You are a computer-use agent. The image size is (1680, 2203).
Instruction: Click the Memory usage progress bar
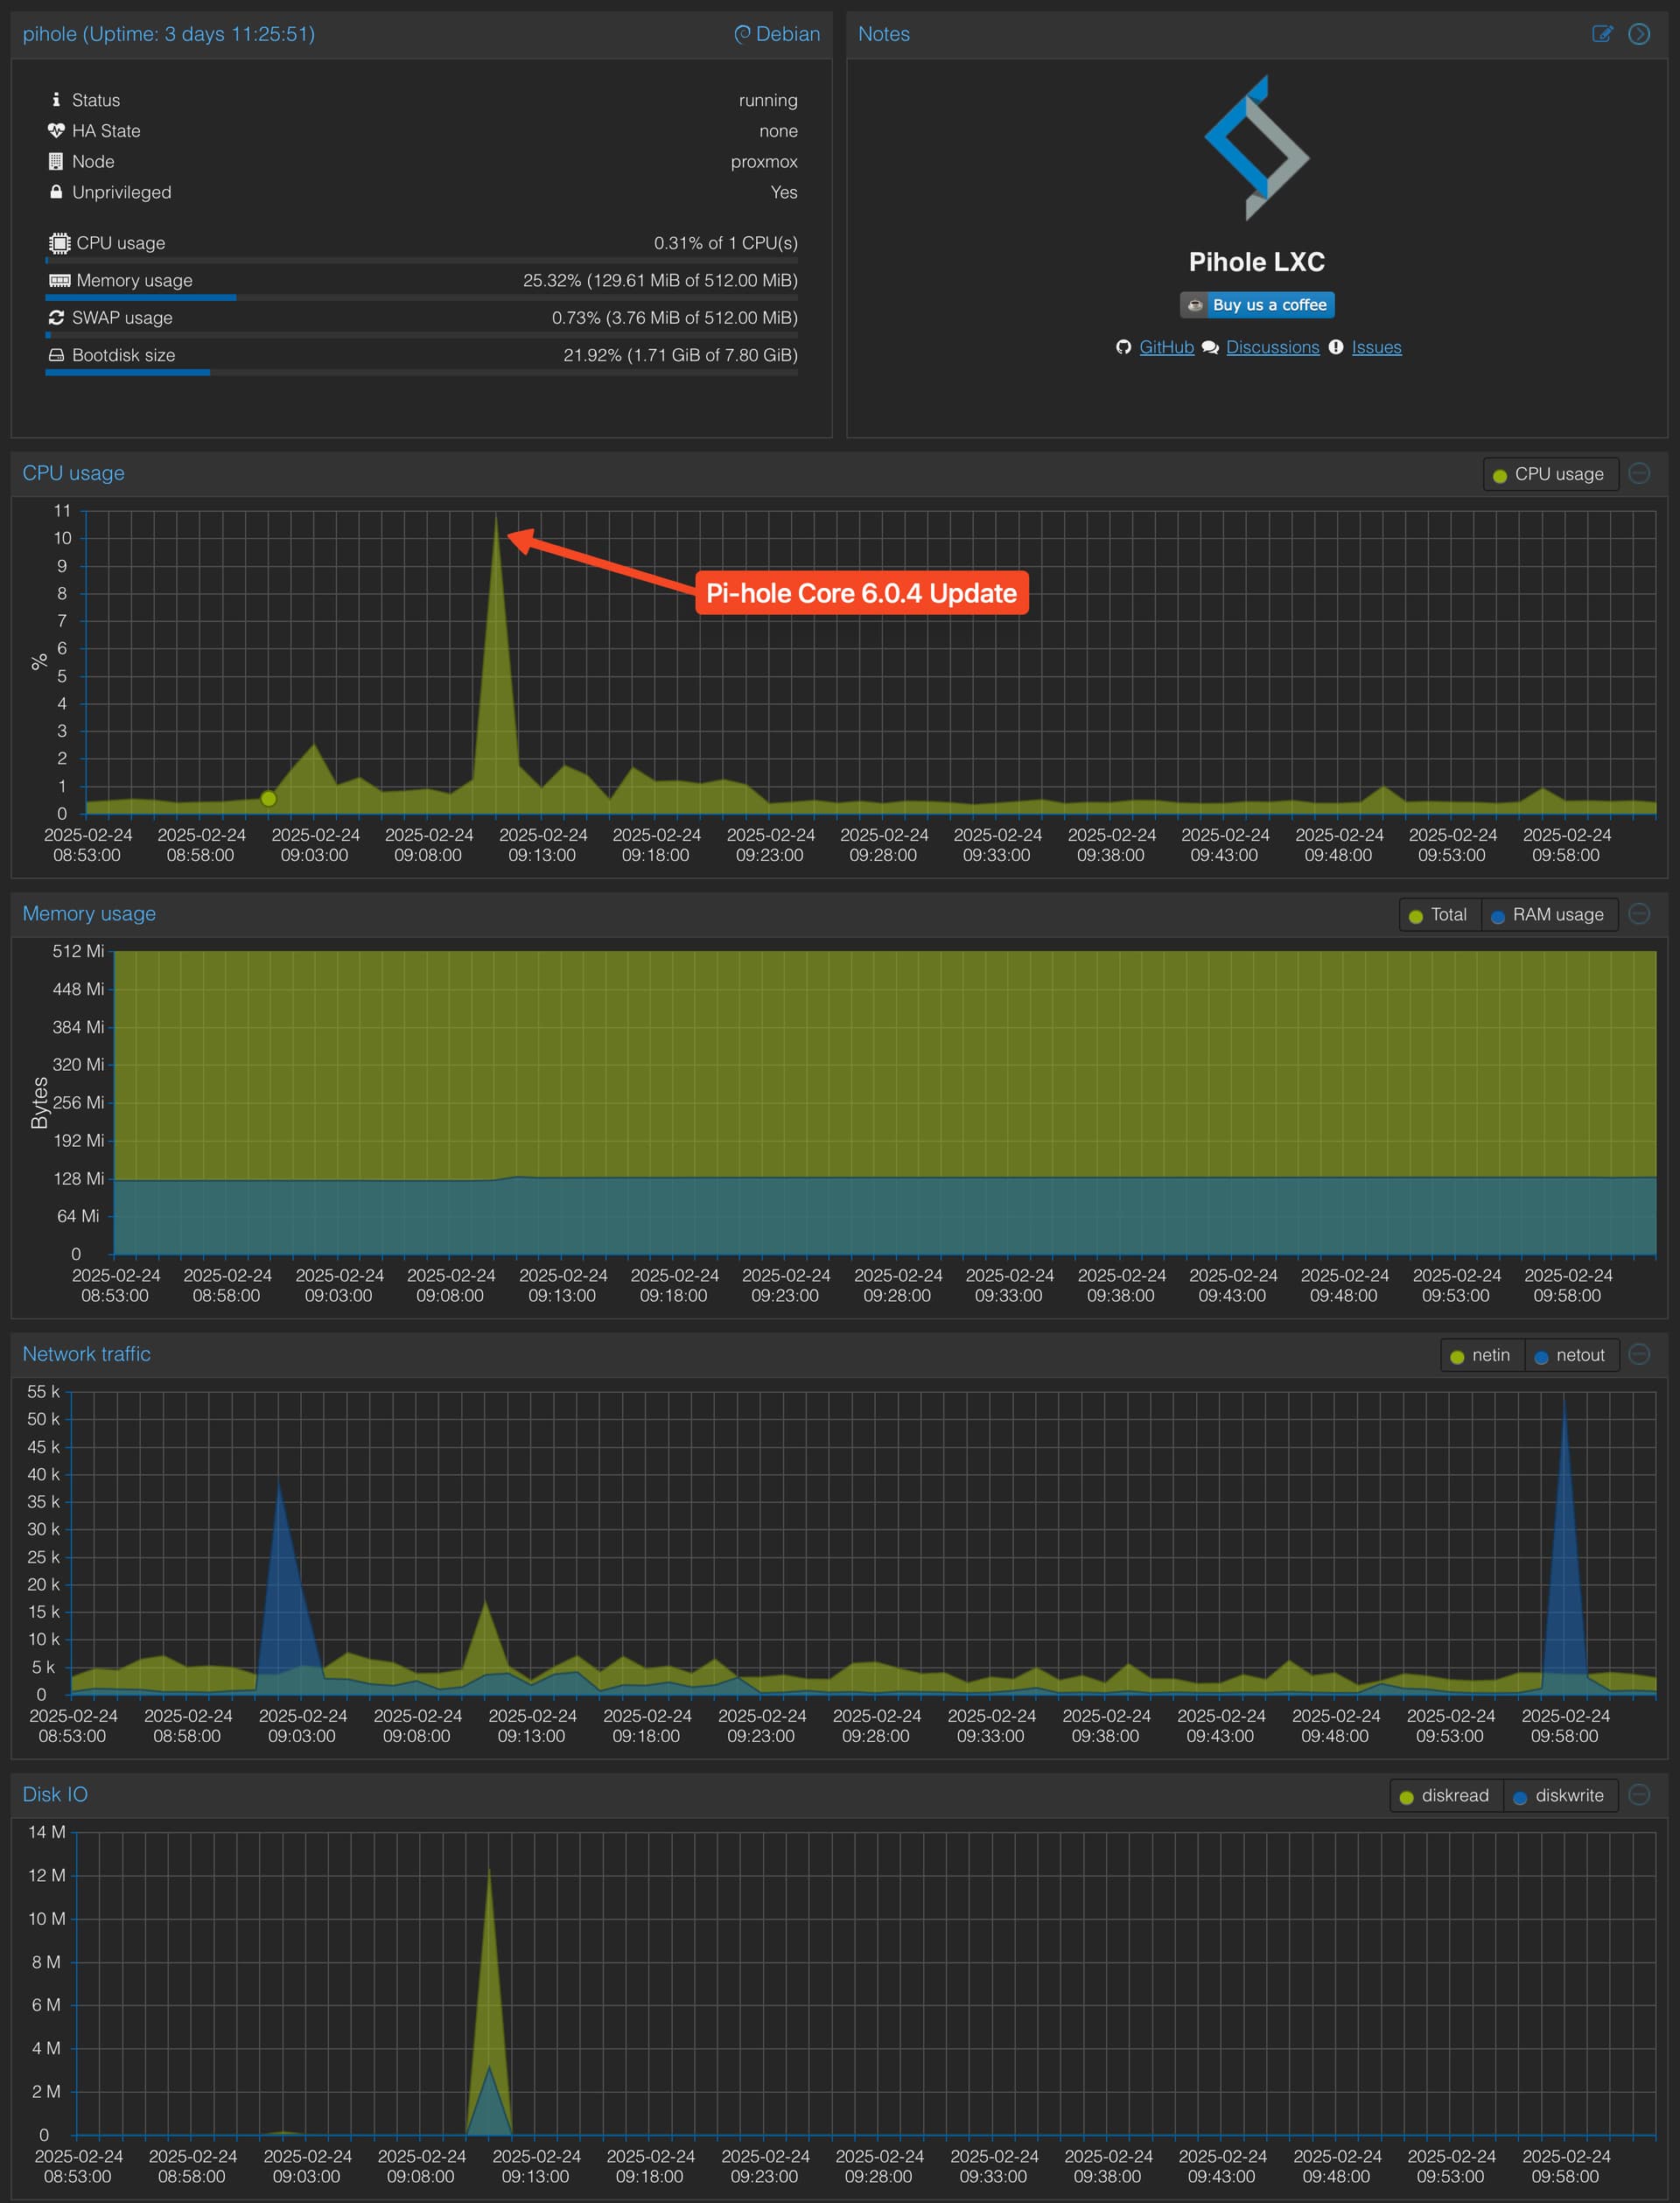(x=421, y=297)
